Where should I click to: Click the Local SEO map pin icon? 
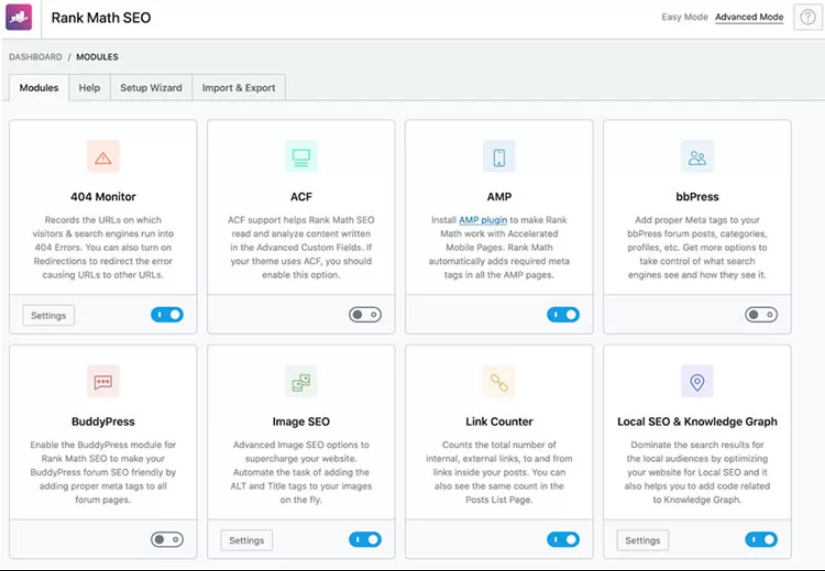(697, 381)
